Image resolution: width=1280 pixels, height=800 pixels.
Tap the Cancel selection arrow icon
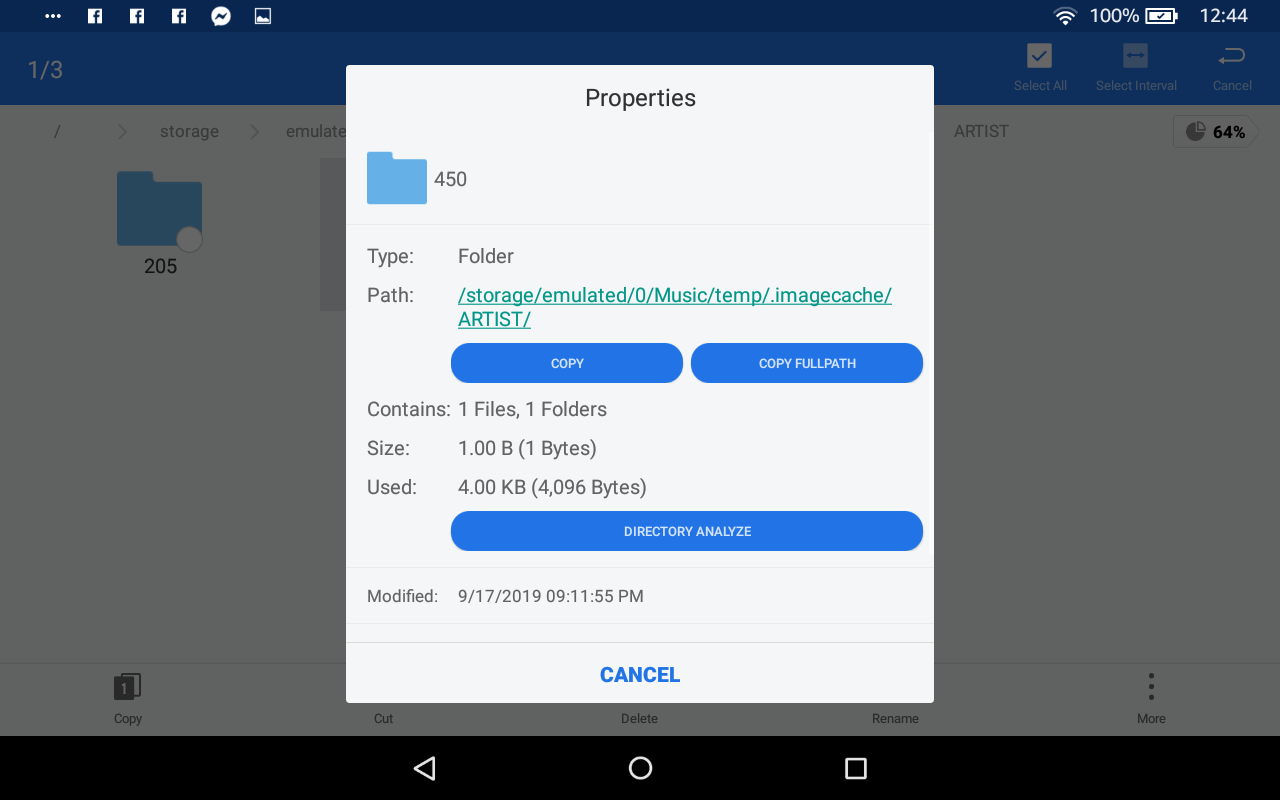(1232, 56)
